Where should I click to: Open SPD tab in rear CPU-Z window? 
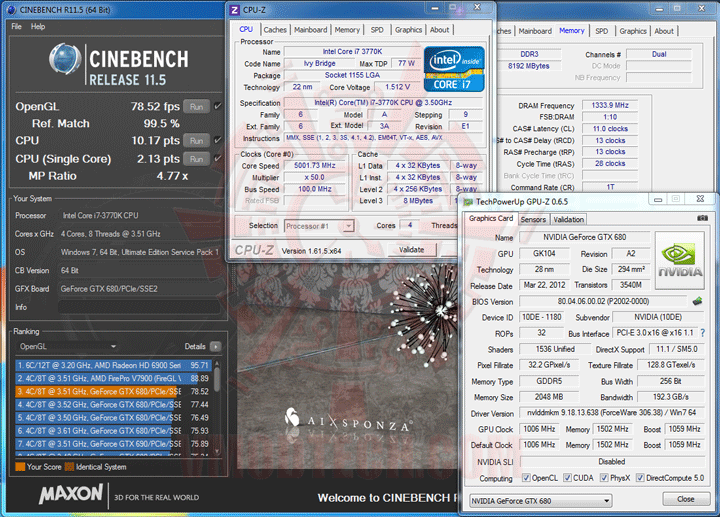(602, 31)
